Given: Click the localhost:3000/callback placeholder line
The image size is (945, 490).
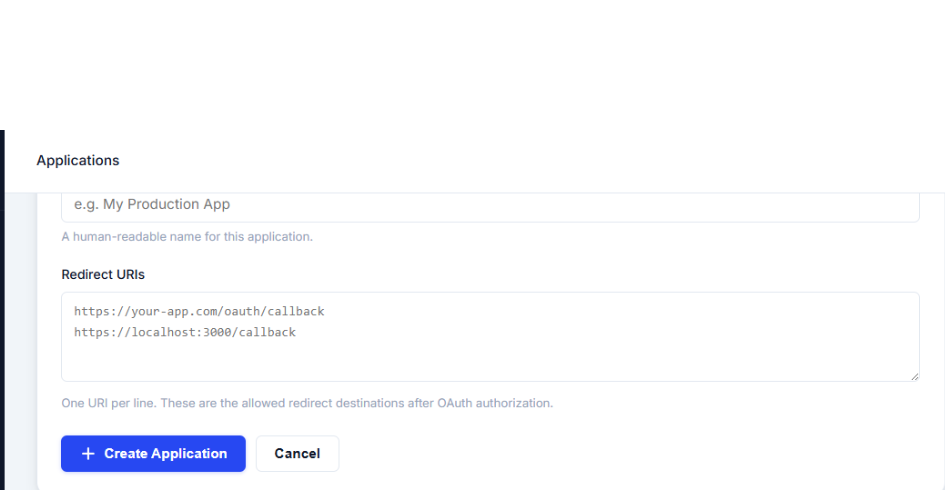Looking at the screenshot, I should [x=185, y=332].
